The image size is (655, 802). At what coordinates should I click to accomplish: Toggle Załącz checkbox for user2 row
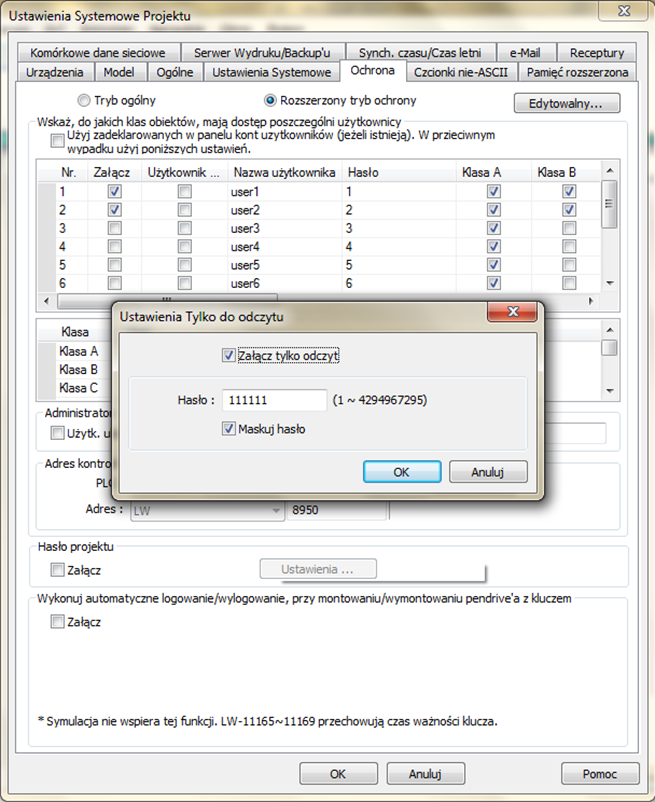[115, 210]
